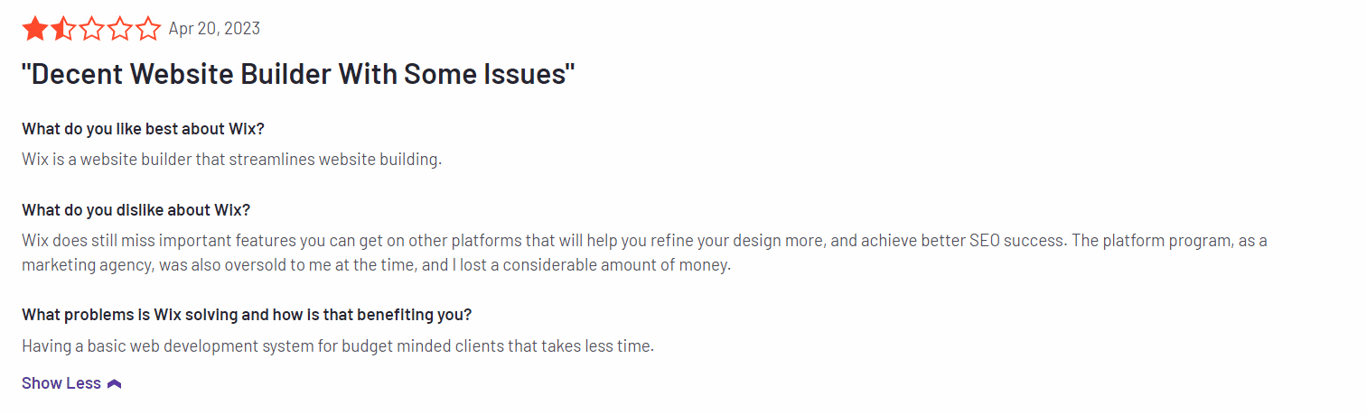1366x414 pixels.
Task: Open the "Decent Website Builder With Some Issues" title
Action: pos(298,74)
